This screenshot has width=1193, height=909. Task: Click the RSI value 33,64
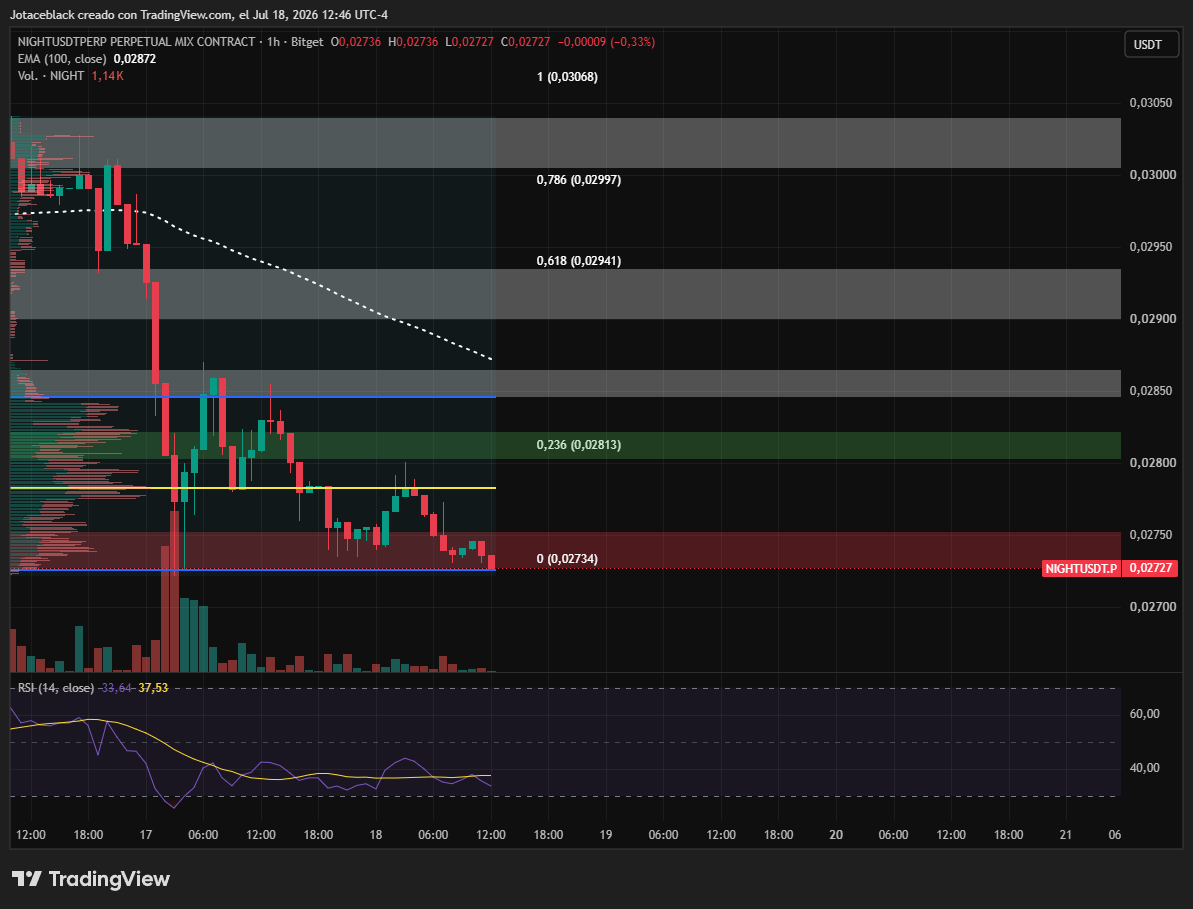point(116,688)
